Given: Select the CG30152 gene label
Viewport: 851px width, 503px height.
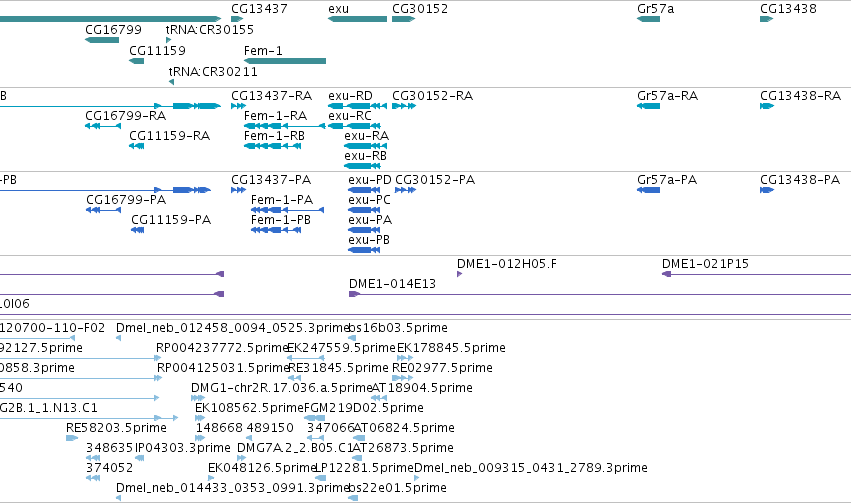Looking at the screenshot, I should point(420,9).
